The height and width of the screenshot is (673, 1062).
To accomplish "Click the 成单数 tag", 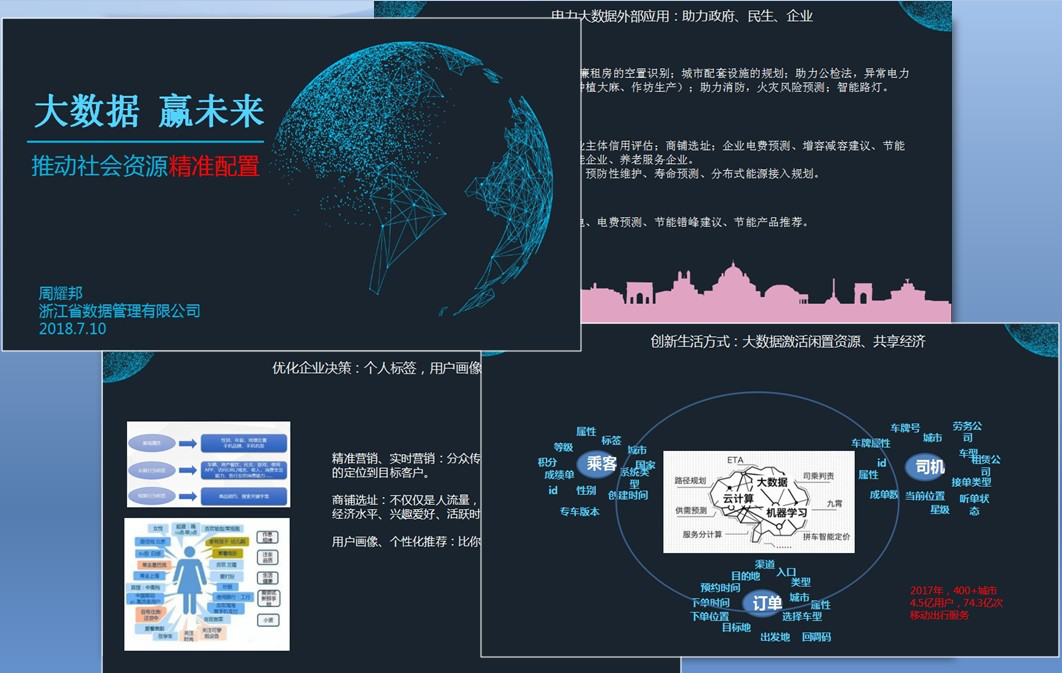I will click(883, 494).
